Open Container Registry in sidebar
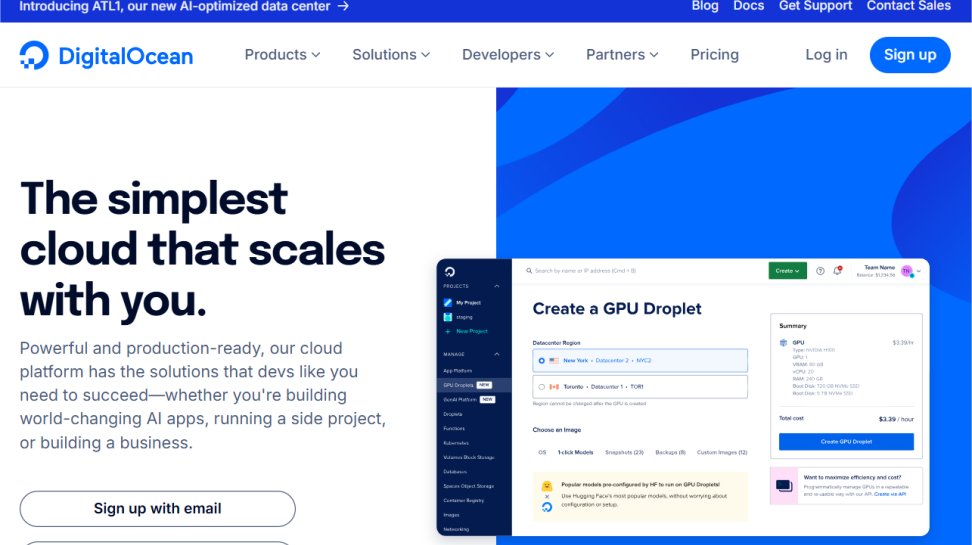This screenshot has height=545, width=972. (463, 500)
